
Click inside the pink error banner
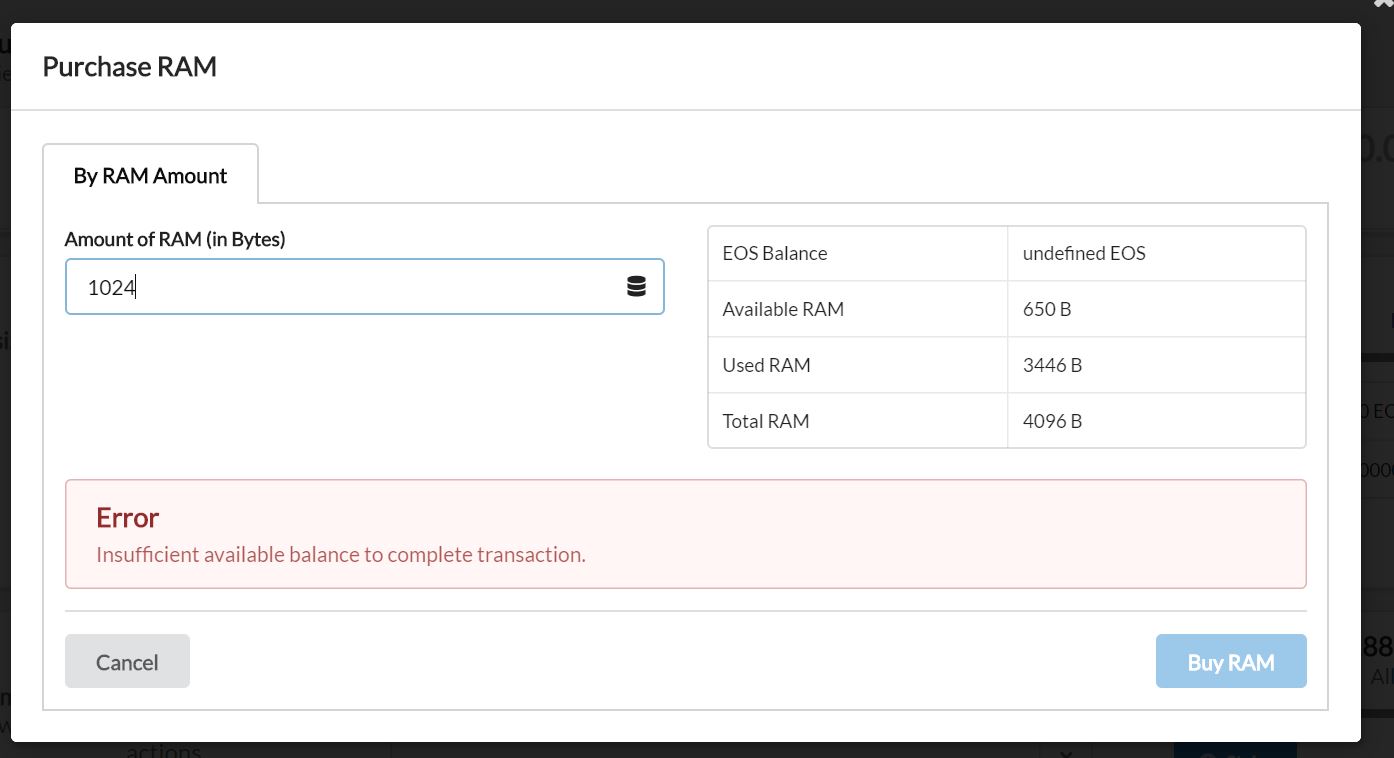point(685,533)
